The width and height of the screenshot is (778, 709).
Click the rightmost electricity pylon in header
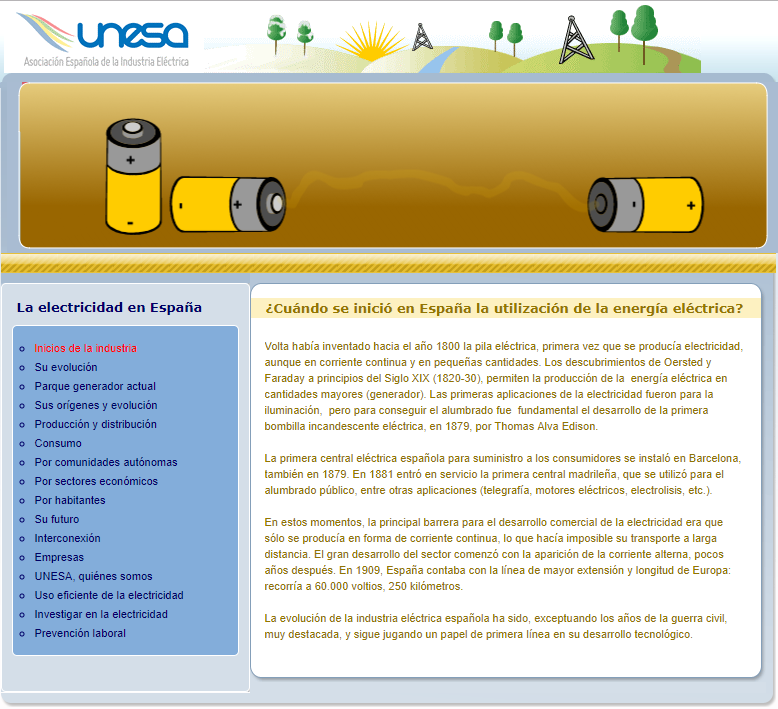575,38
